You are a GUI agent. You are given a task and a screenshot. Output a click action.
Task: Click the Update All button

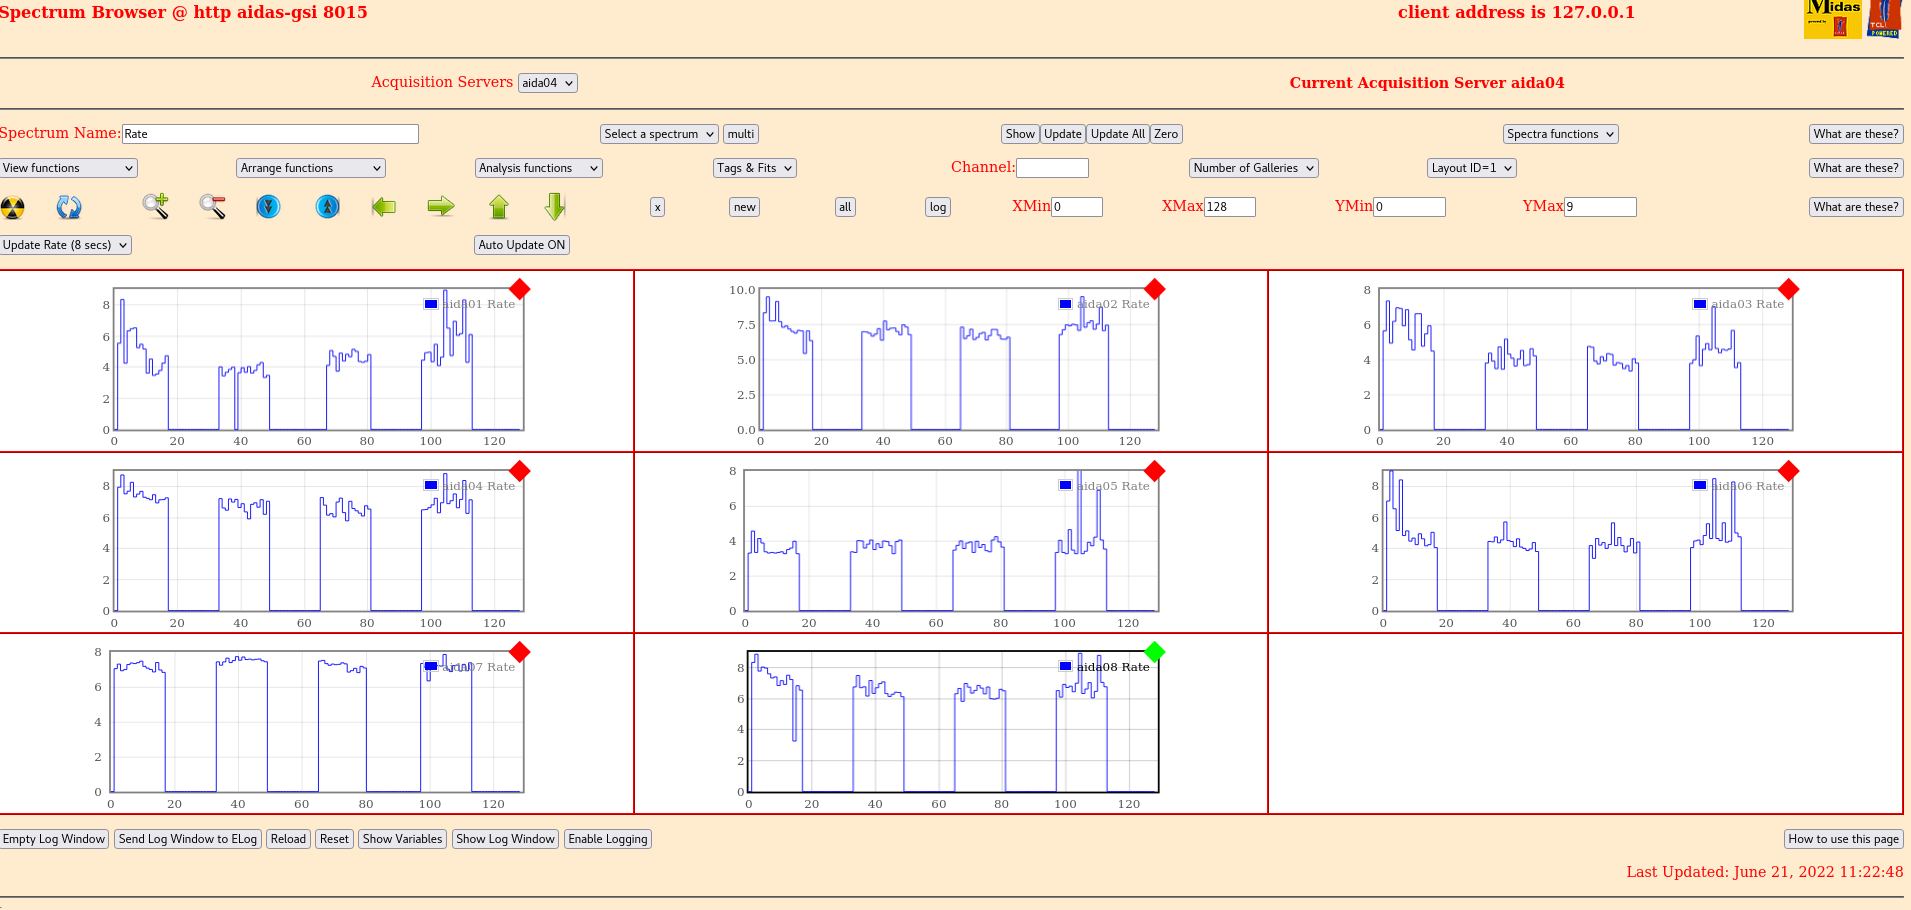[1118, 134]
